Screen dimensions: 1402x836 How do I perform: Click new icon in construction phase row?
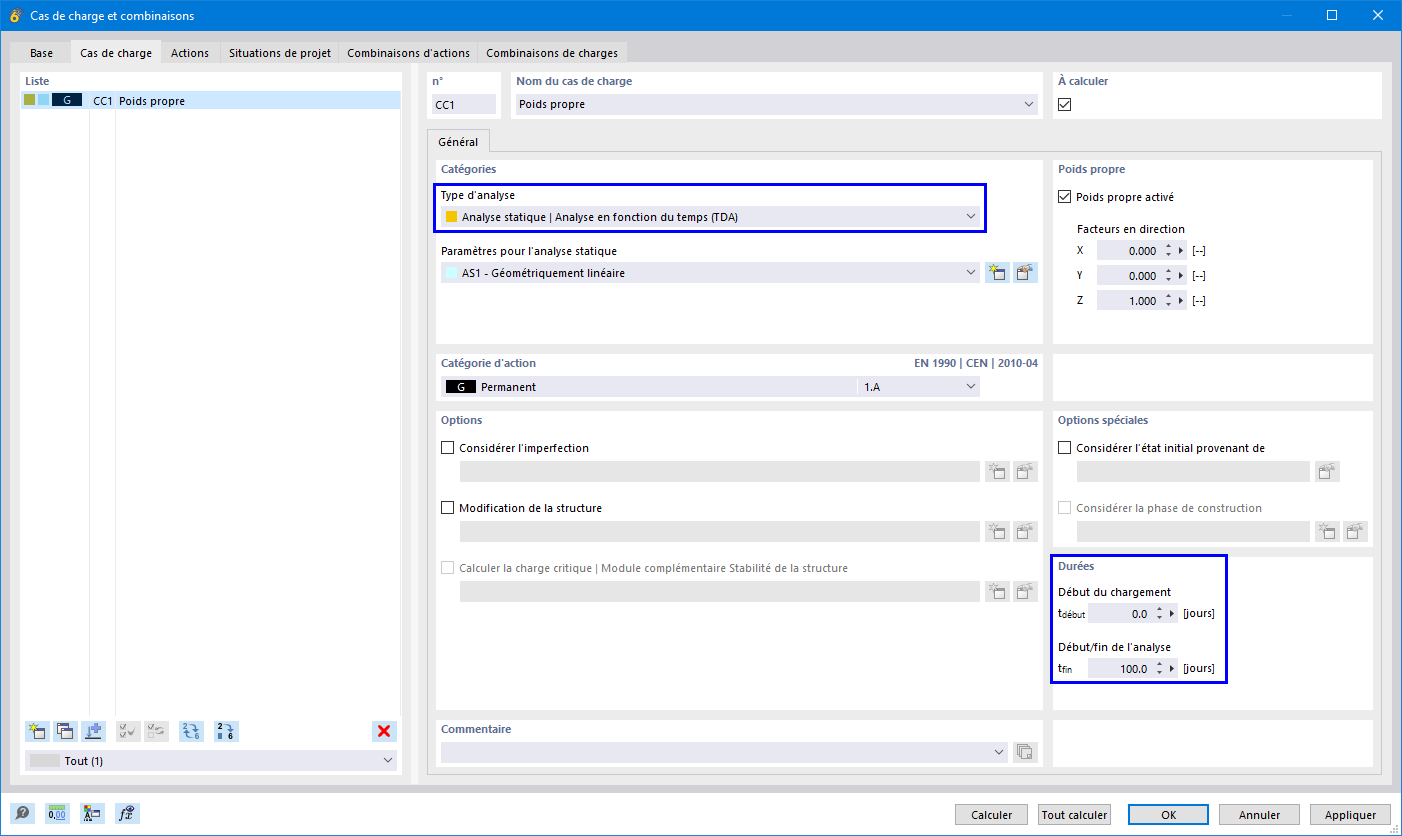pyautogui.click(x=1327, y=532)
